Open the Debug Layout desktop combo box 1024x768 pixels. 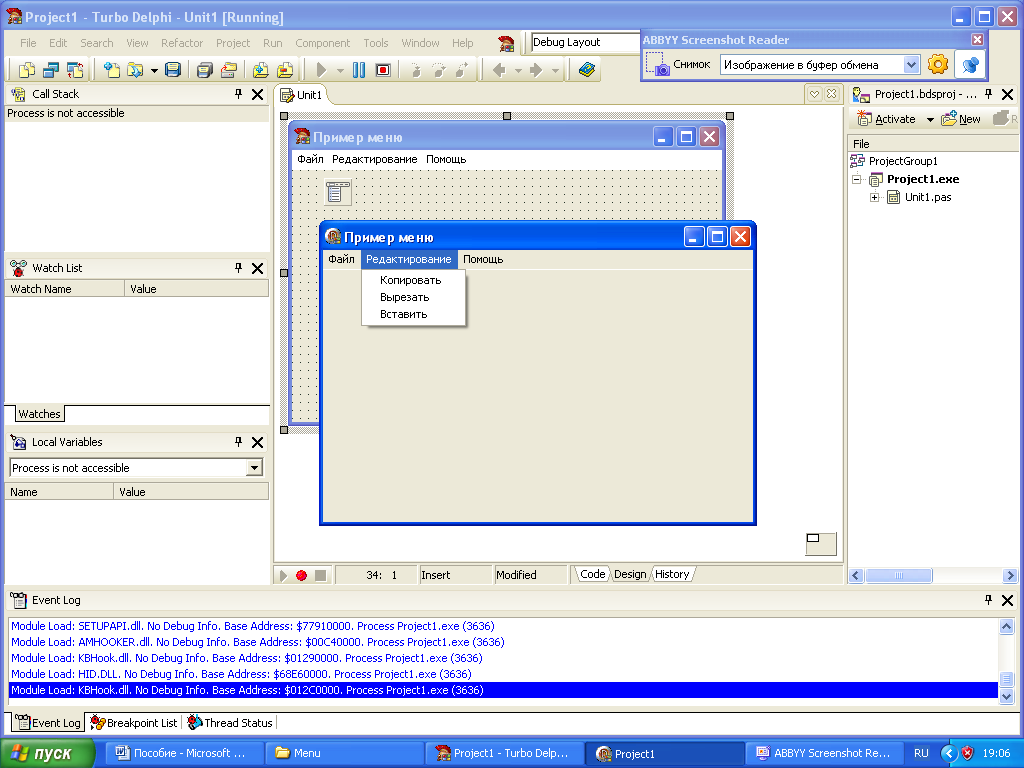click(585, 42)
